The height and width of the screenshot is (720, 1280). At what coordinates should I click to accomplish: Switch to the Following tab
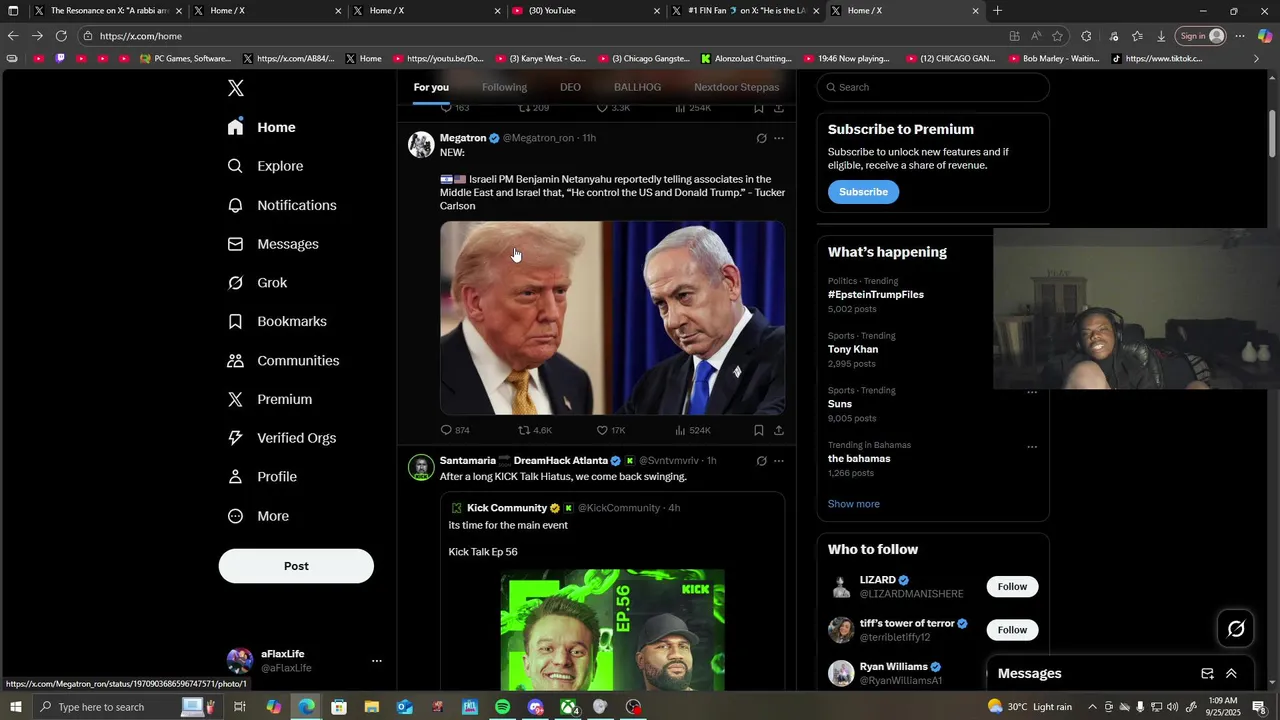(504, 87)
